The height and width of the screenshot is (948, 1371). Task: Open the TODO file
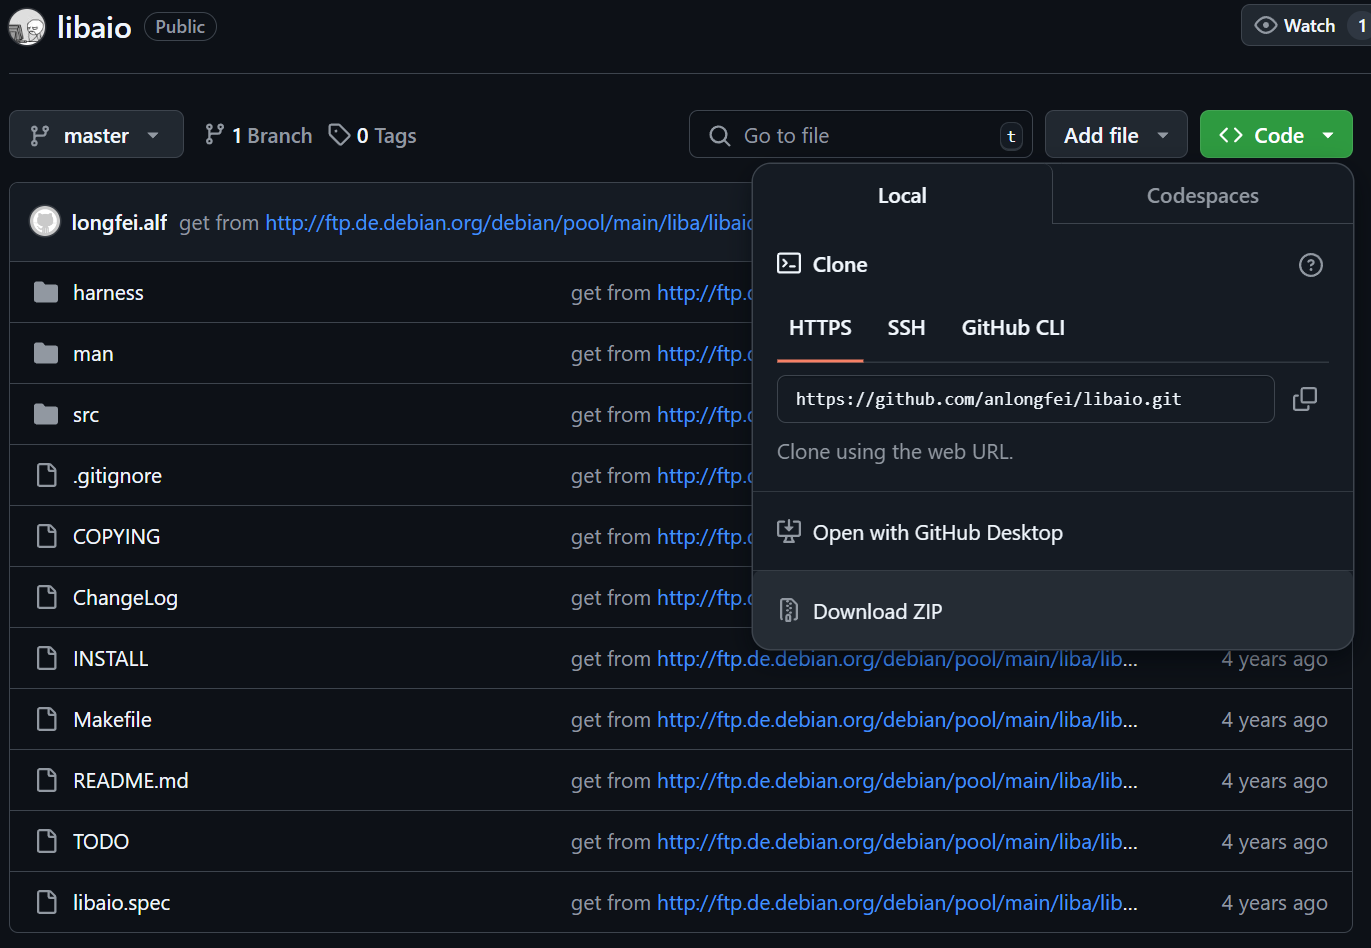[101, 841]
